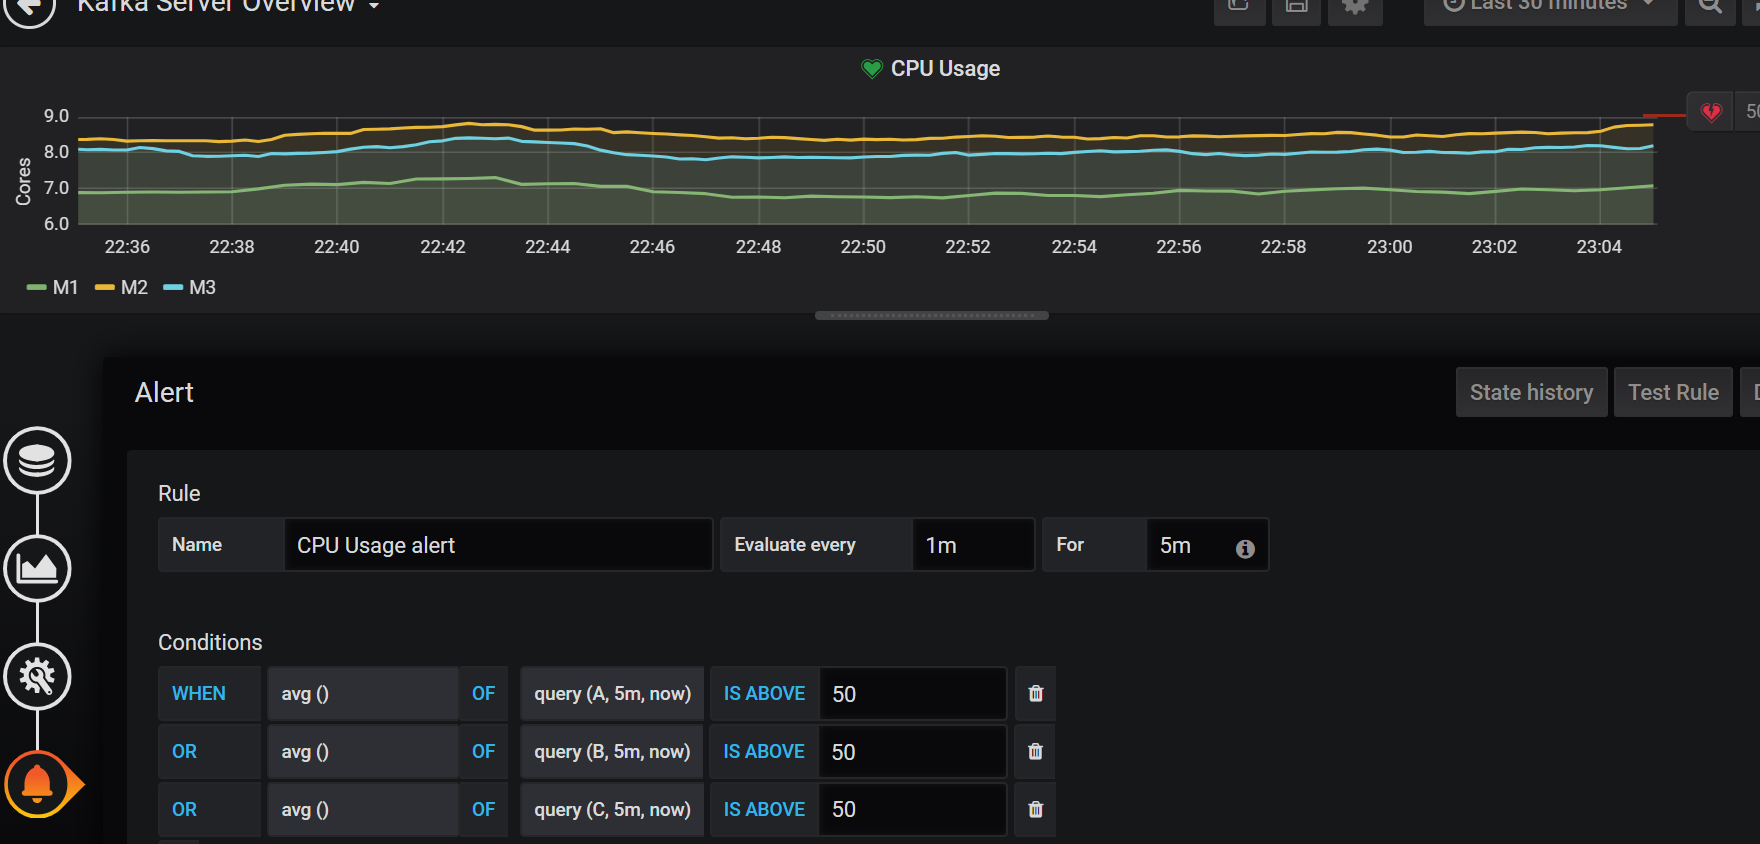Toggle M3 series in the legend
The height and width of the screenshot is (844, 1760).
(190, 288)
